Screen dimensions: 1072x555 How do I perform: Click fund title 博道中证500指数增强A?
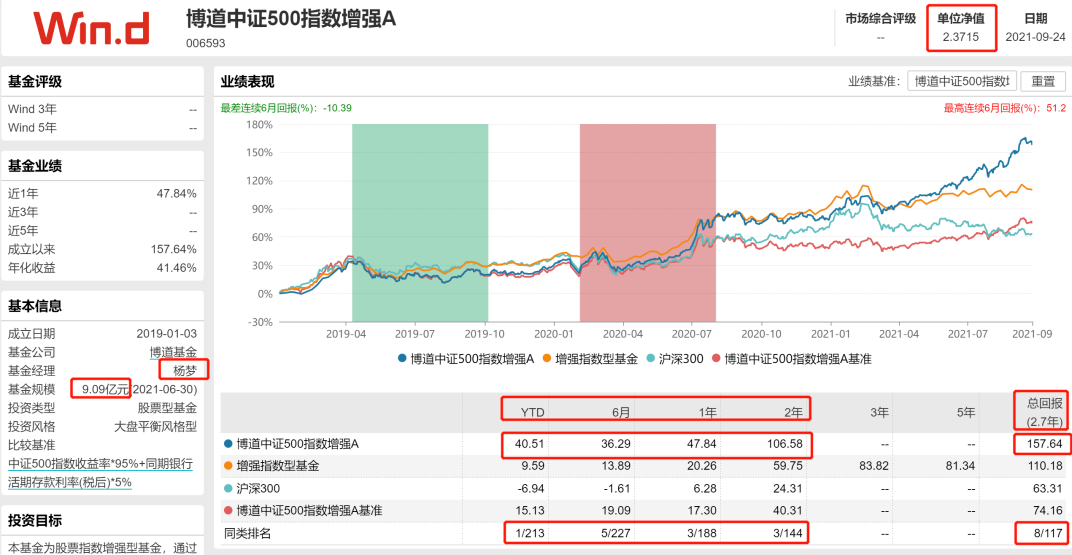click(291, 18)
